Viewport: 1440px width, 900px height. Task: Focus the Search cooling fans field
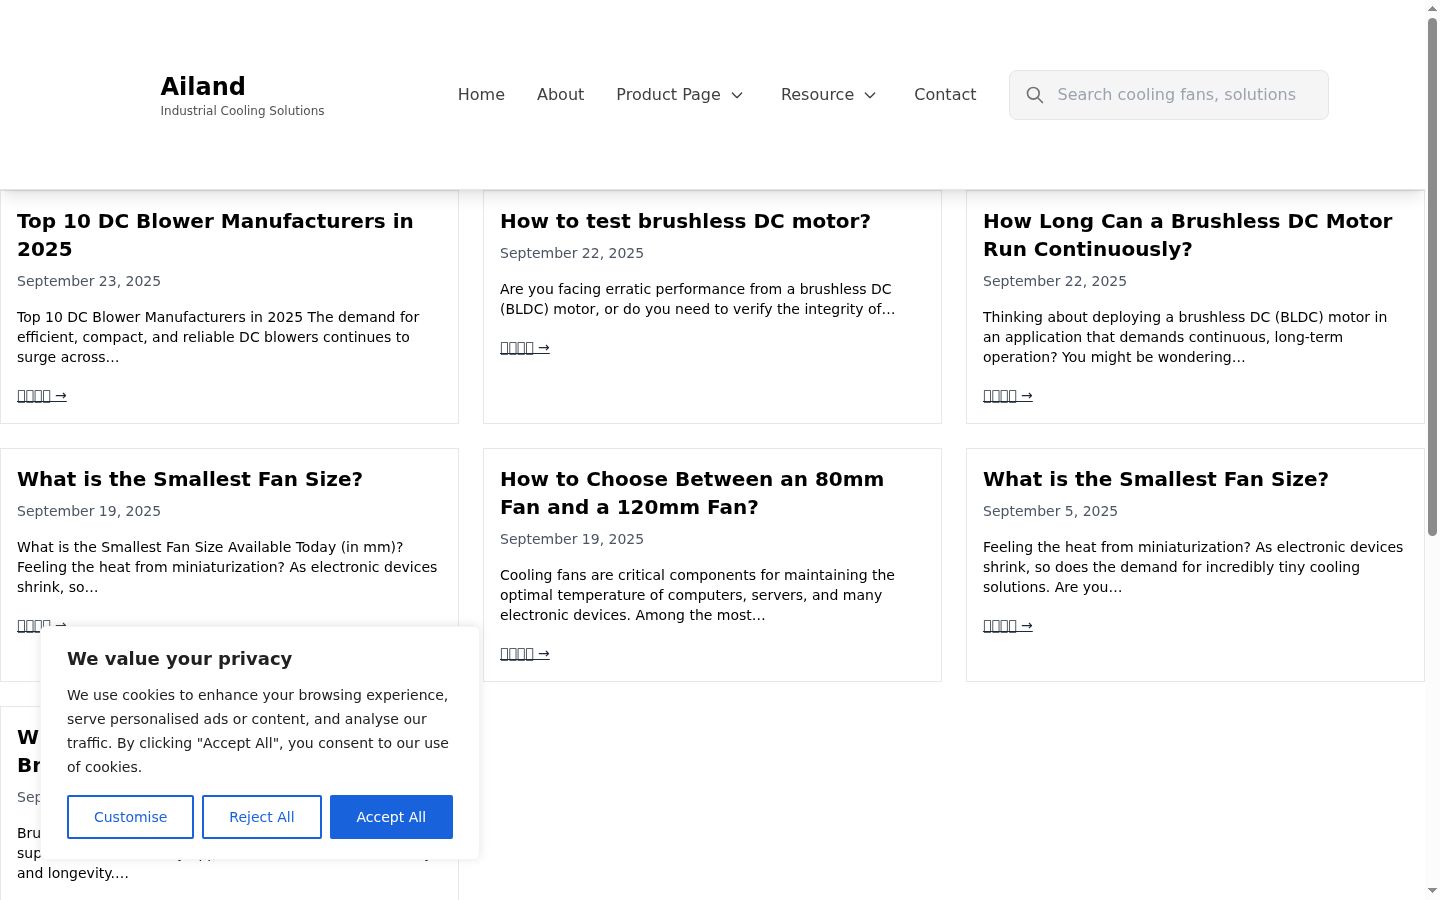coord(1169,95)
